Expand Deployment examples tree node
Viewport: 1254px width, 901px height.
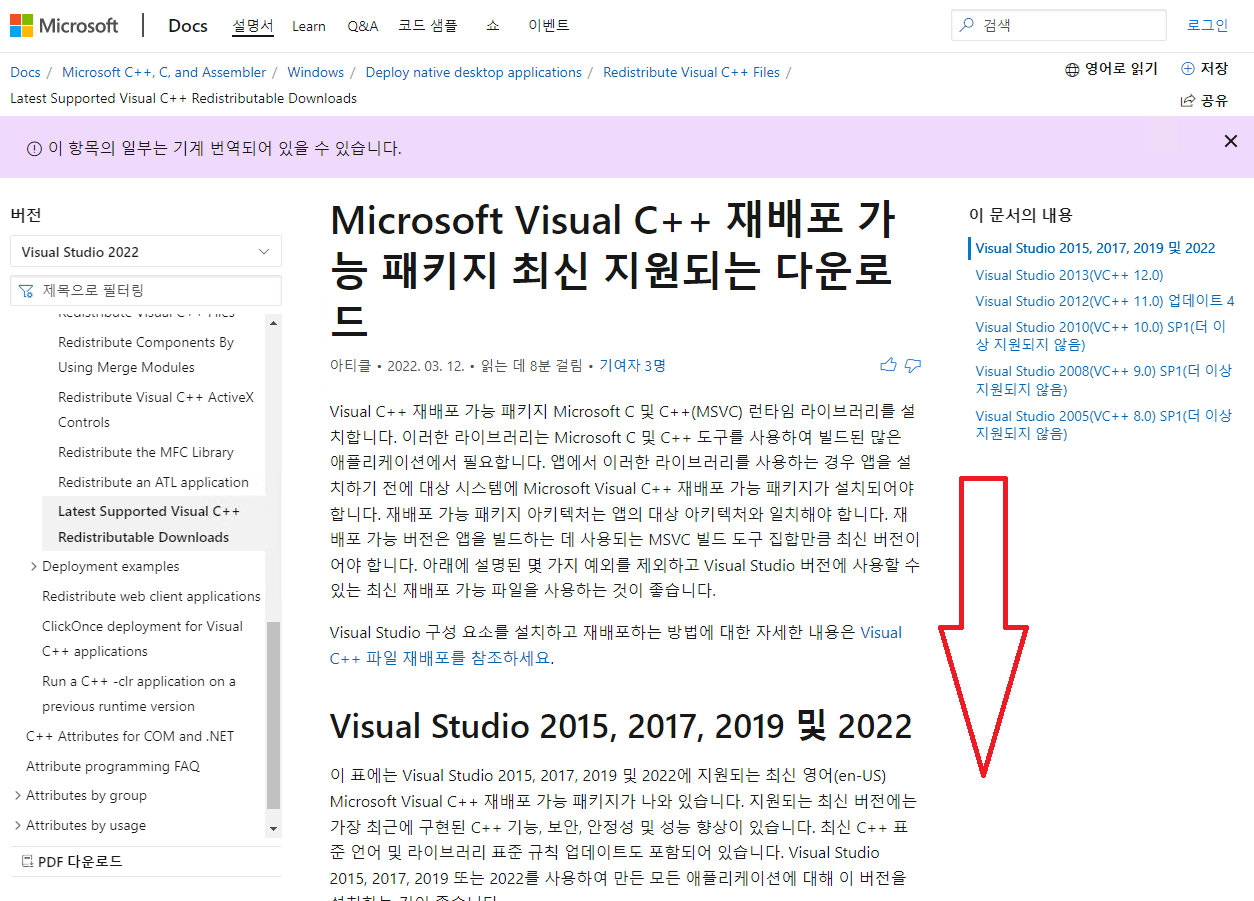coord(33,567)
